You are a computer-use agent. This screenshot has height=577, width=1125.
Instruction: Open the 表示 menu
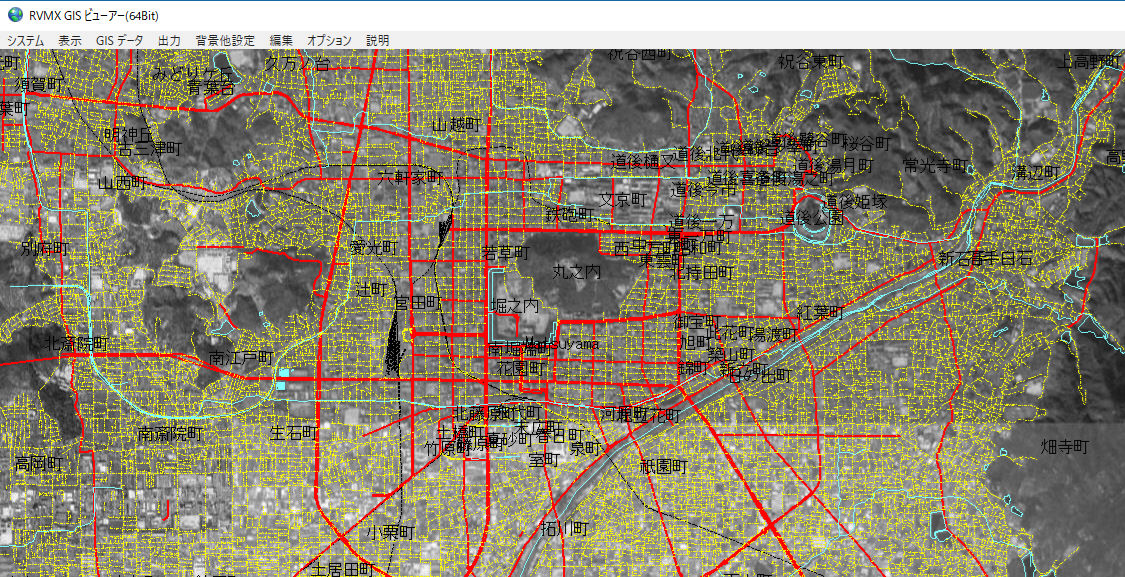(70, 41)
